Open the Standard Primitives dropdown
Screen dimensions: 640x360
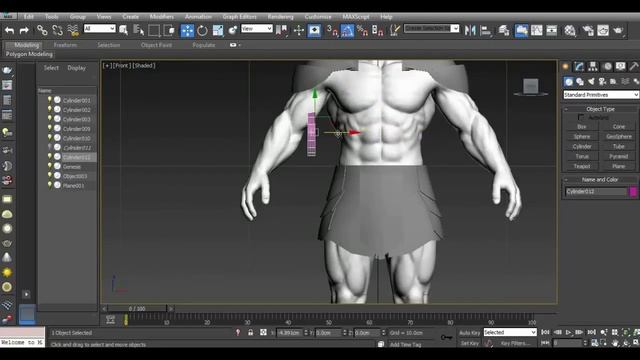tap(601, 95)
